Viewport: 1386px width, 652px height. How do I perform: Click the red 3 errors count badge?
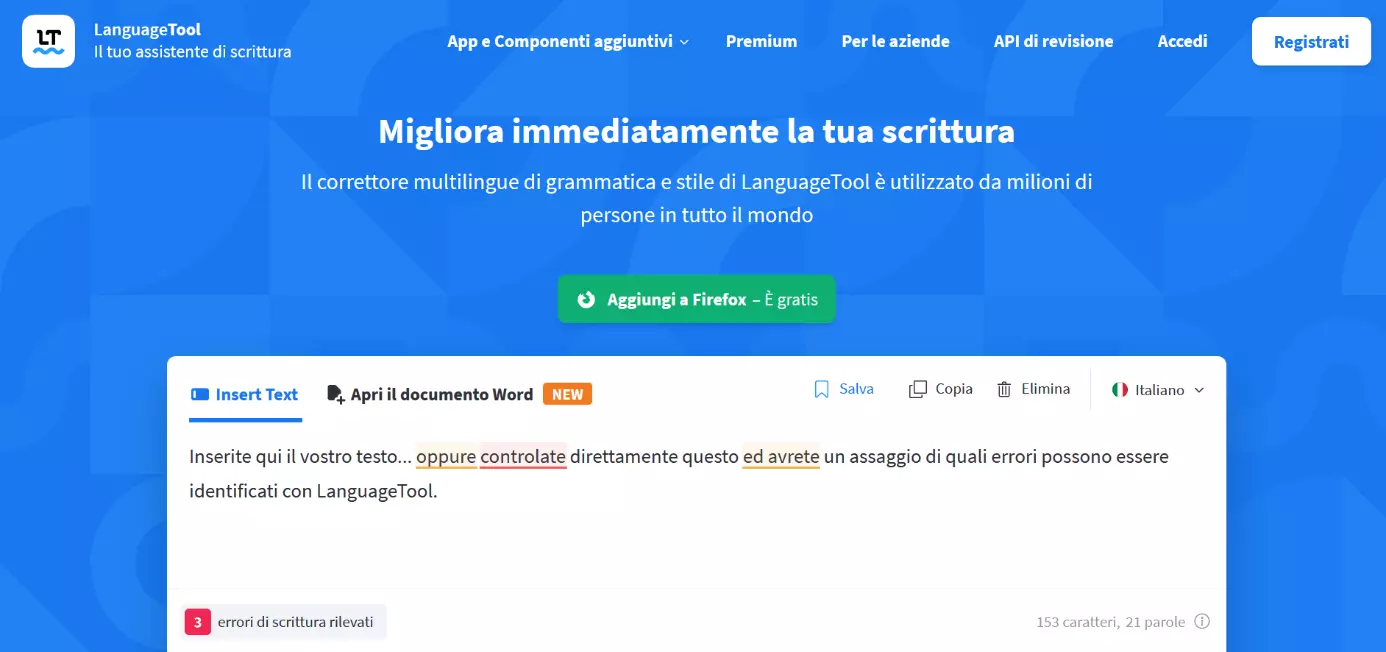point(197,622)
